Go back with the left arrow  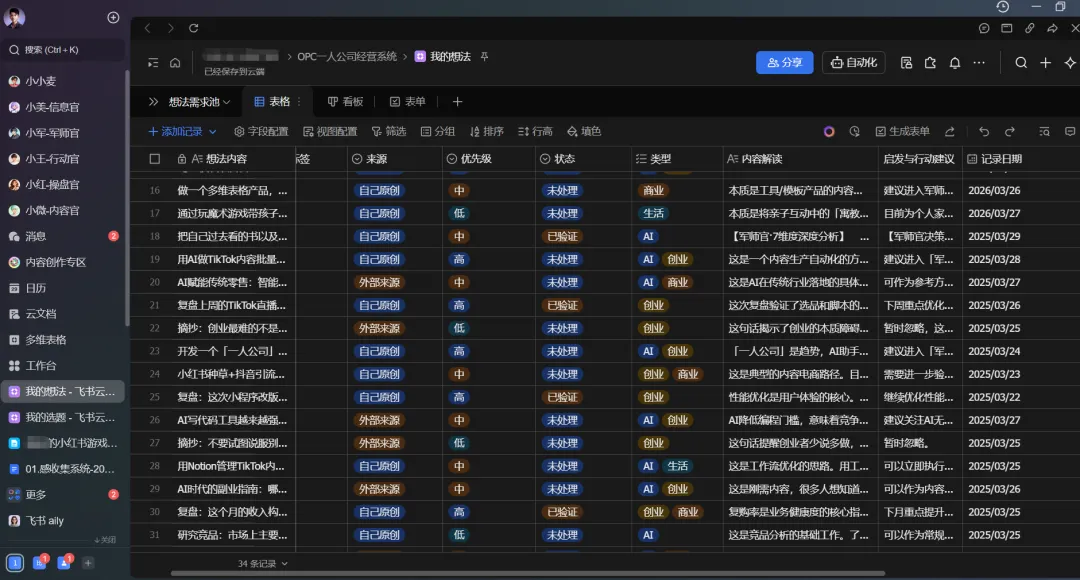(147, 28)
